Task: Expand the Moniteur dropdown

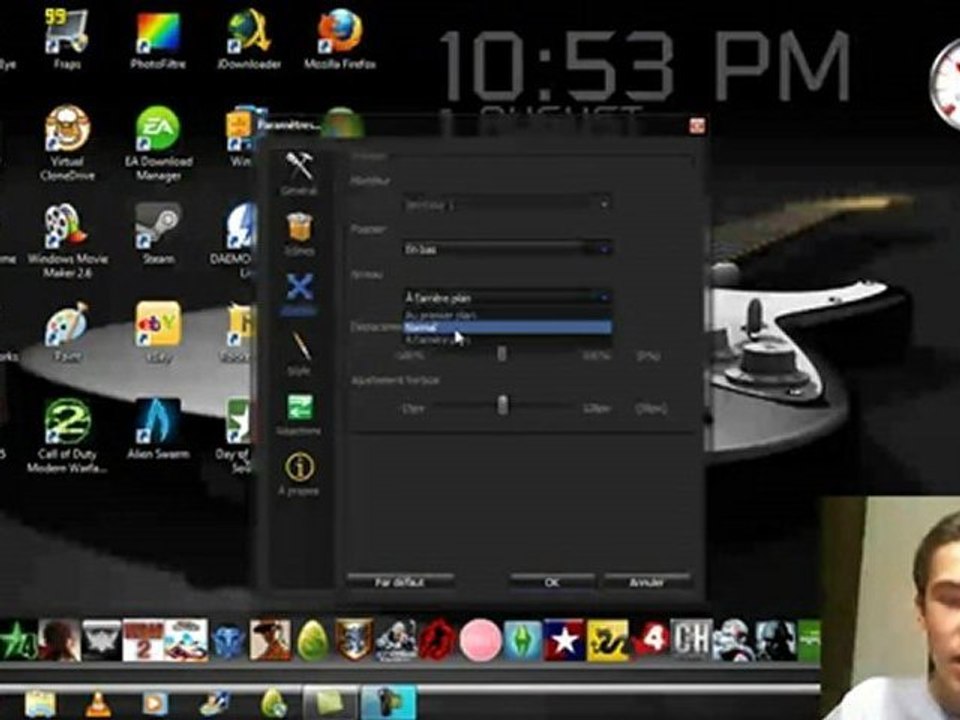Action: click(x=508, y=204)
